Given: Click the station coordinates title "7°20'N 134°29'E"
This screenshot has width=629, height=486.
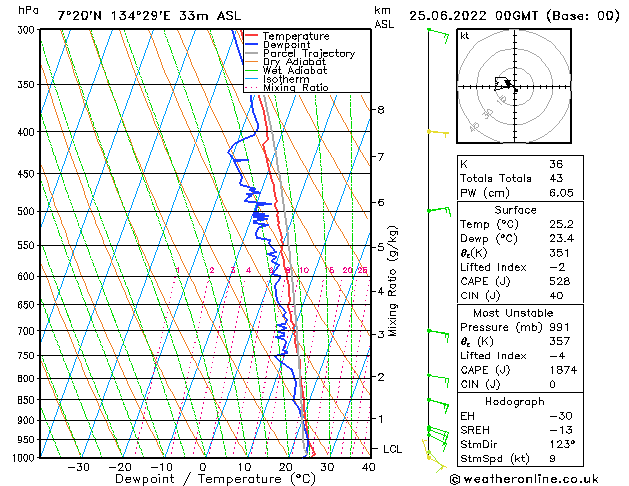Looking at the screenshot, I should [114, 16].
